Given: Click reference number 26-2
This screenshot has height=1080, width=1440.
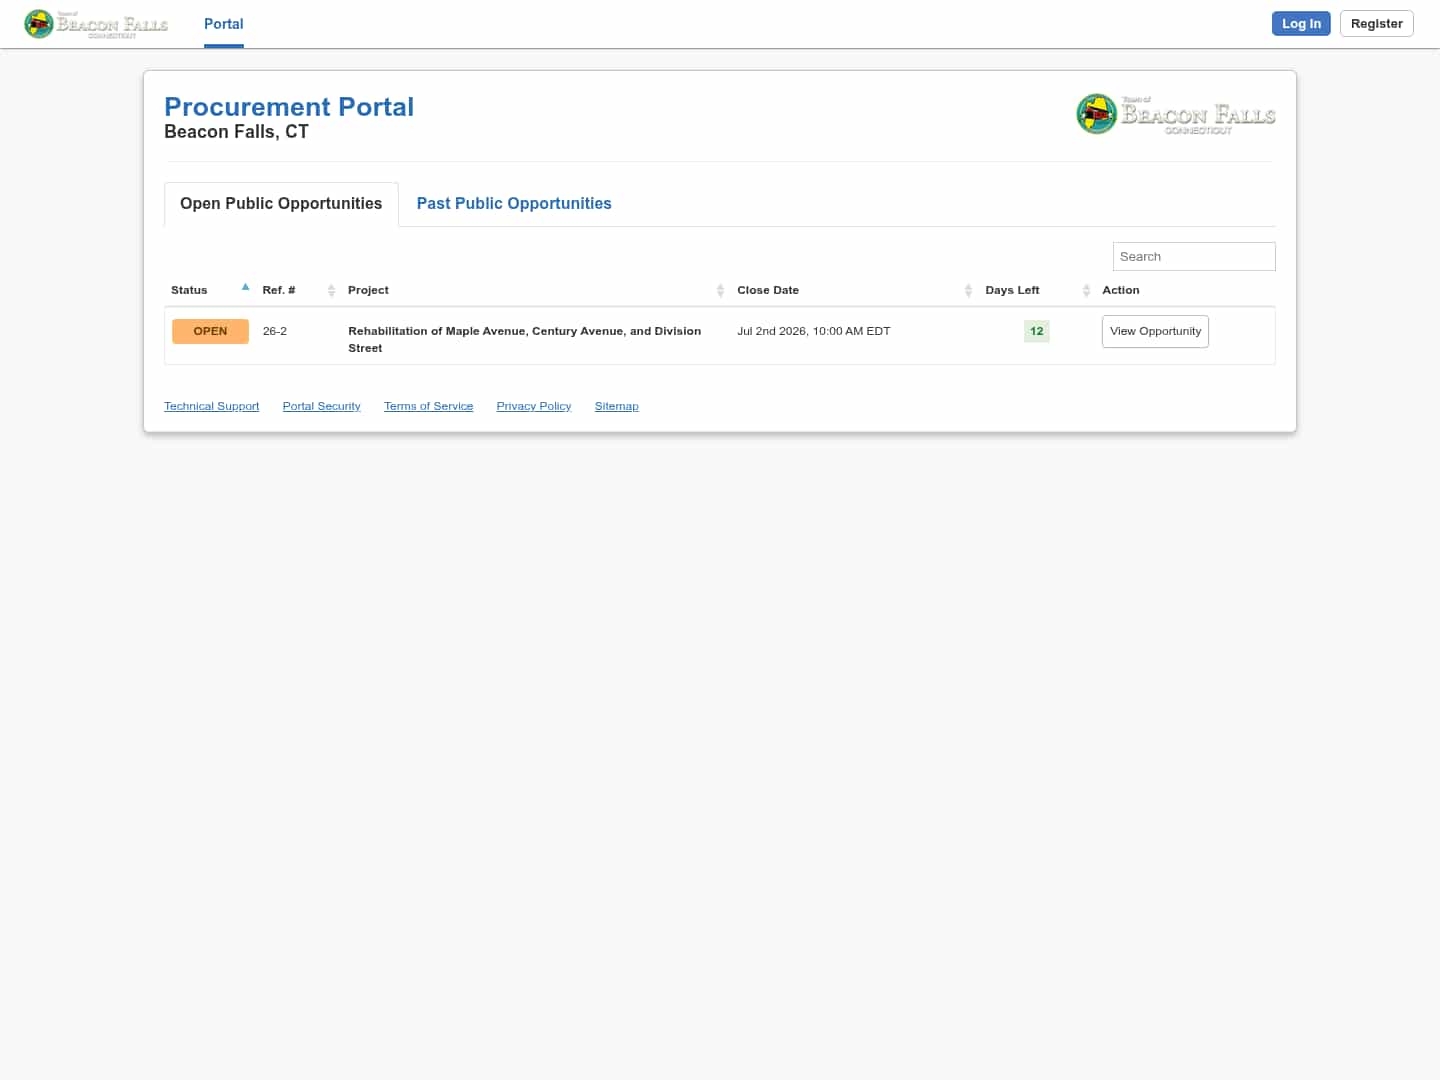Looking at the screenshot, I should pyautogui.click(x=275, y=331).
